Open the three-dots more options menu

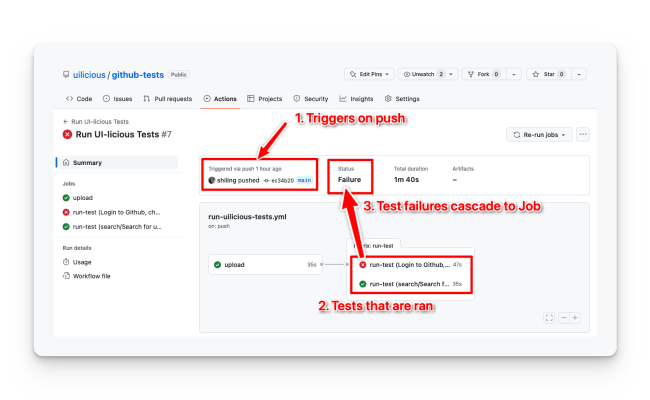point(583,134)
